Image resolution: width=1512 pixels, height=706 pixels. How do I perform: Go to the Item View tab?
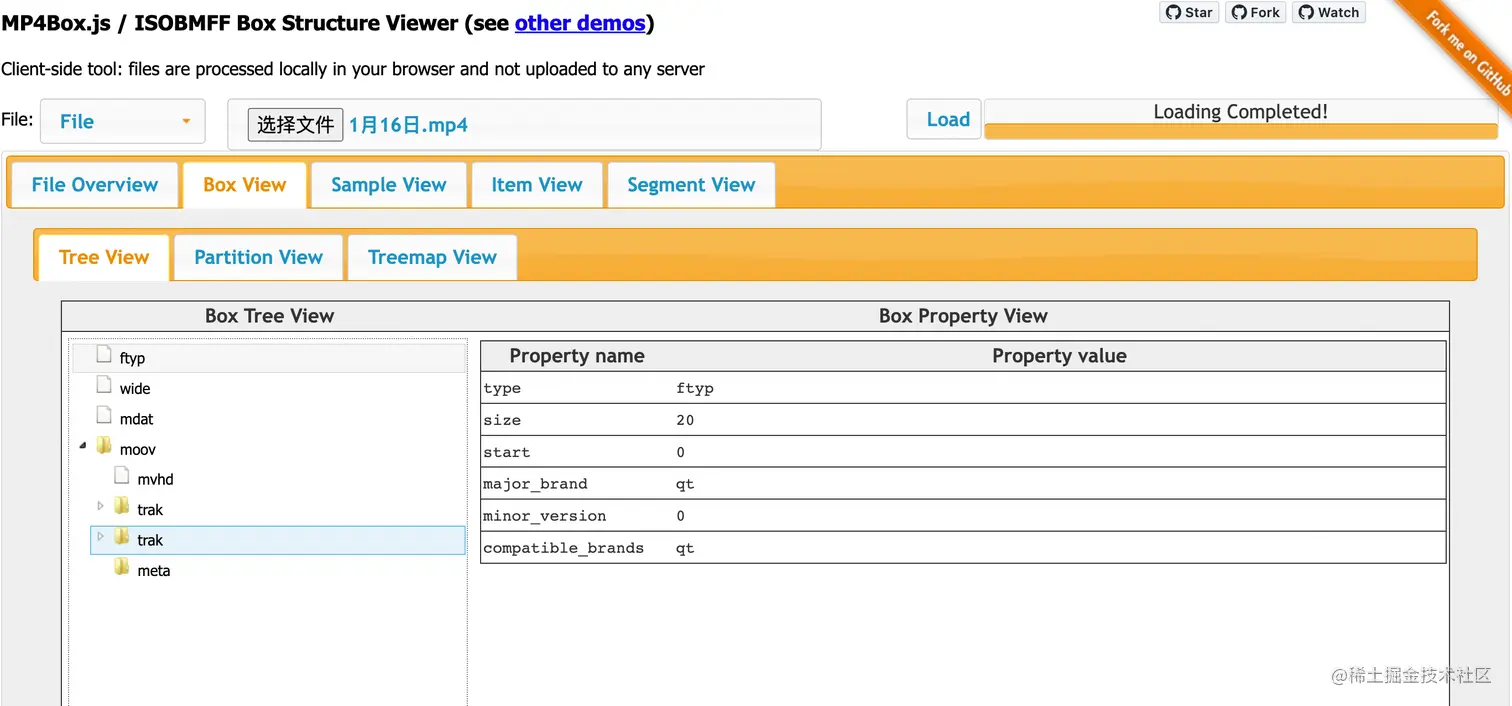click(x=537, y=185)
